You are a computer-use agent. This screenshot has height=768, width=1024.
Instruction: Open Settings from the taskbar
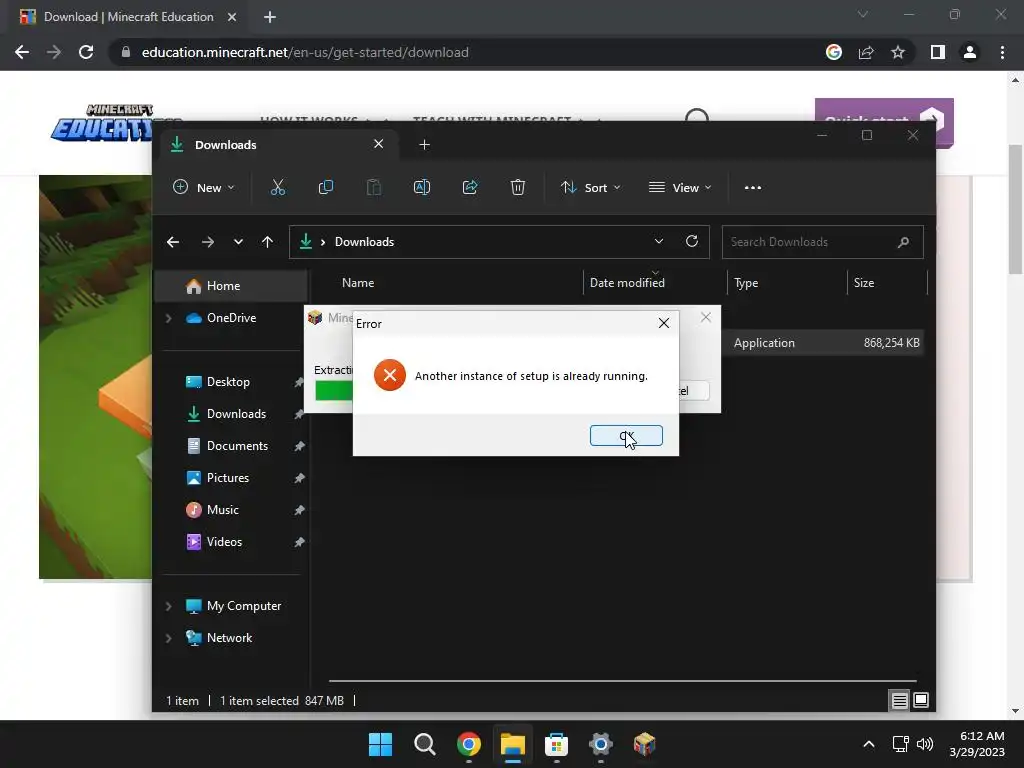click(600, 744)
